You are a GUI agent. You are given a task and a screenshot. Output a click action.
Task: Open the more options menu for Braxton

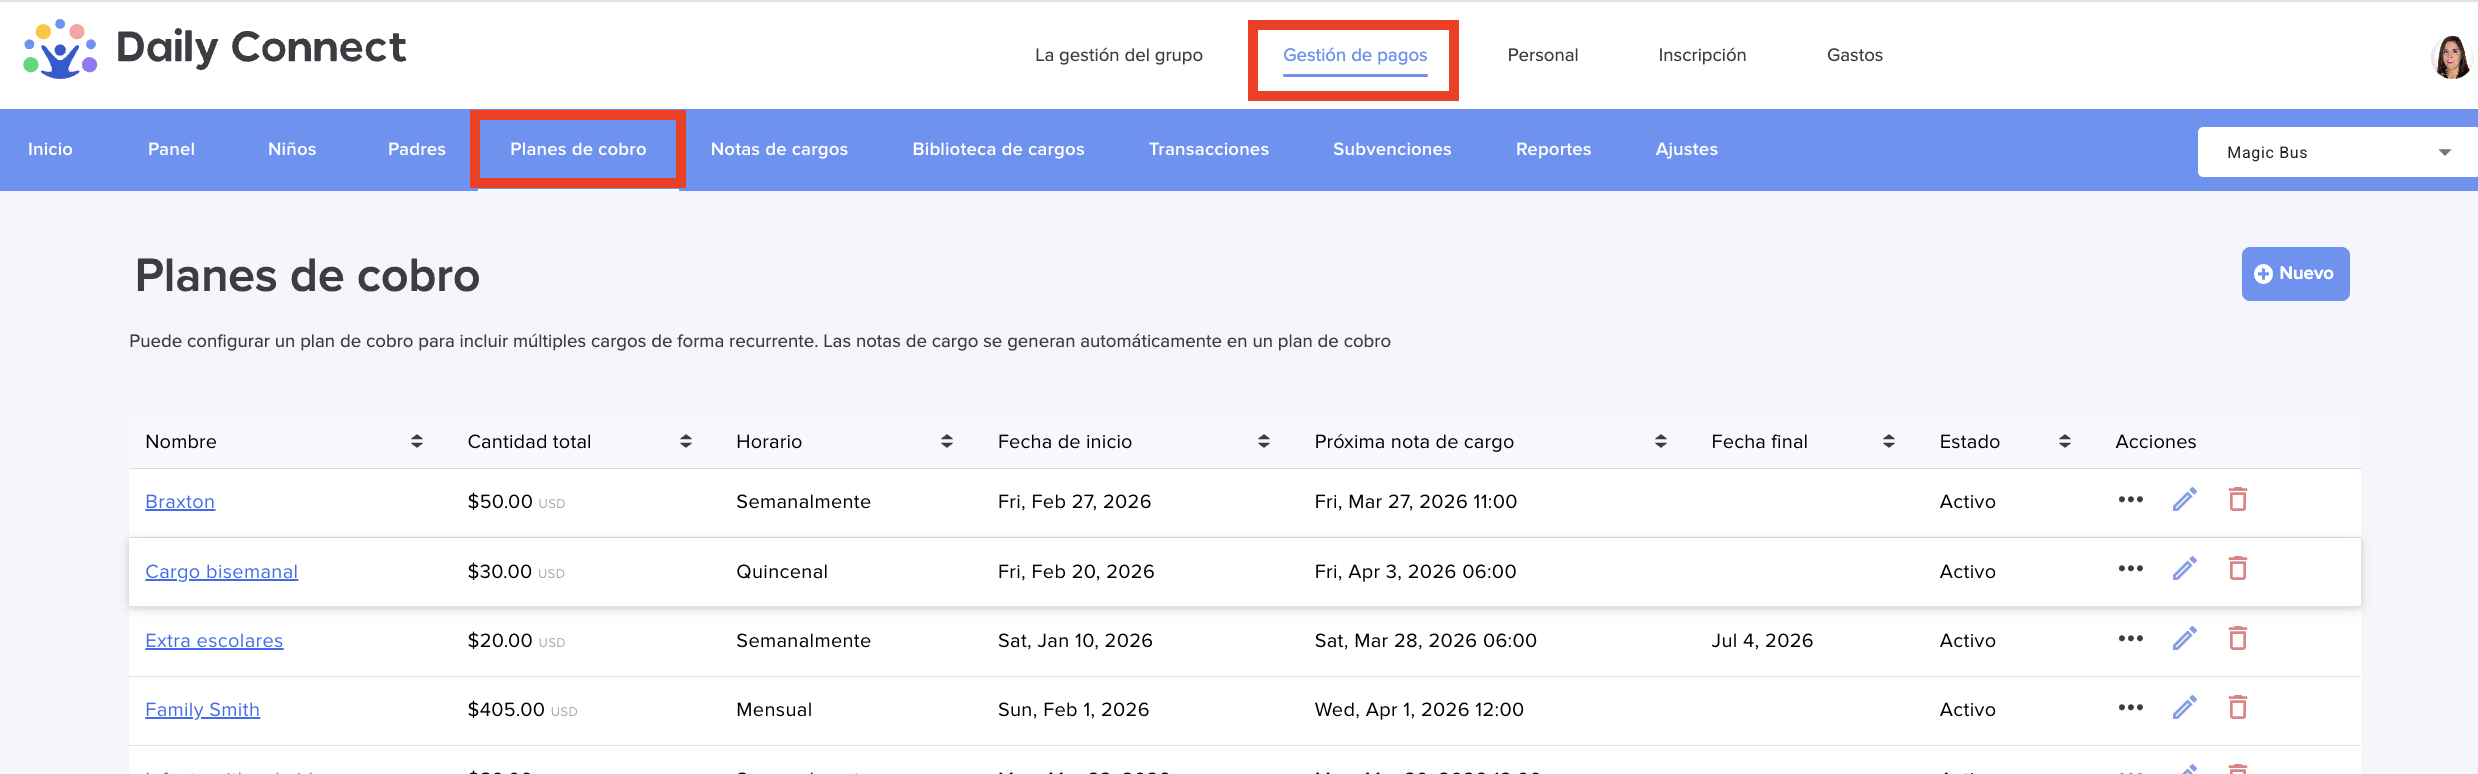coord(2130,500)
